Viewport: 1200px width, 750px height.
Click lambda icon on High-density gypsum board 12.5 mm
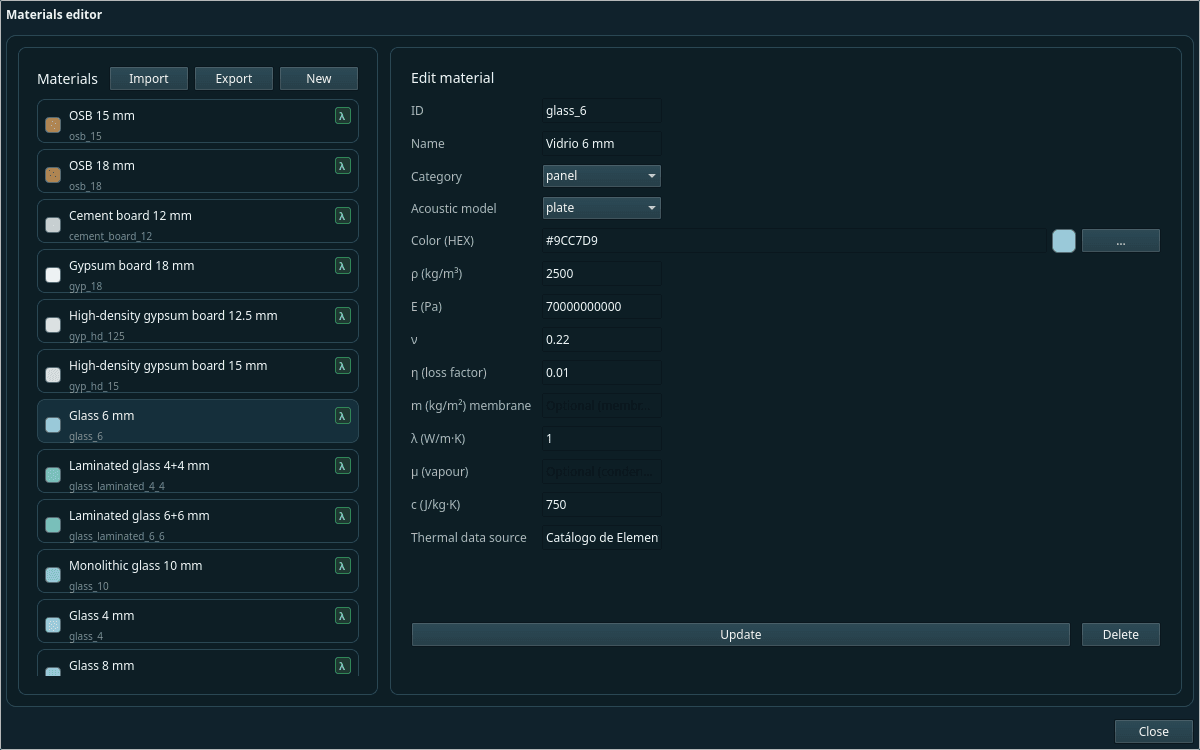pos(343,316)
